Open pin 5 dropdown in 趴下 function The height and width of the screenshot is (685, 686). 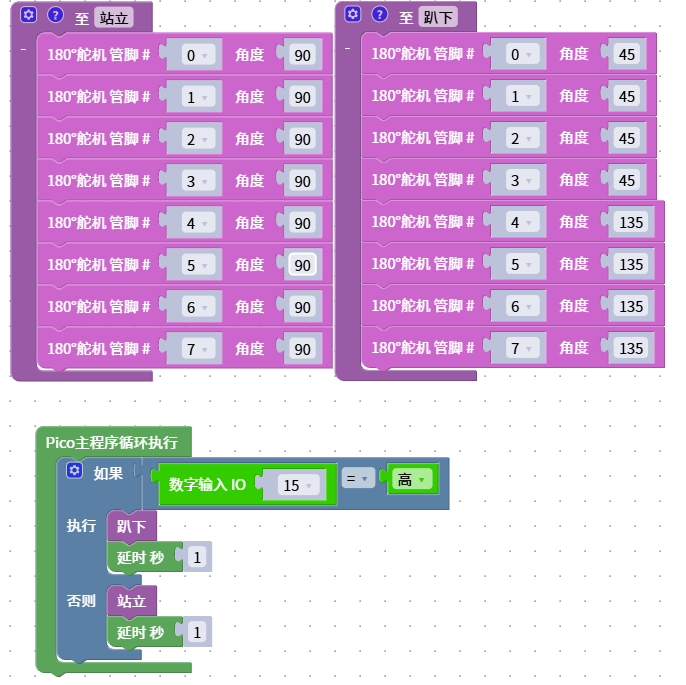522,264
